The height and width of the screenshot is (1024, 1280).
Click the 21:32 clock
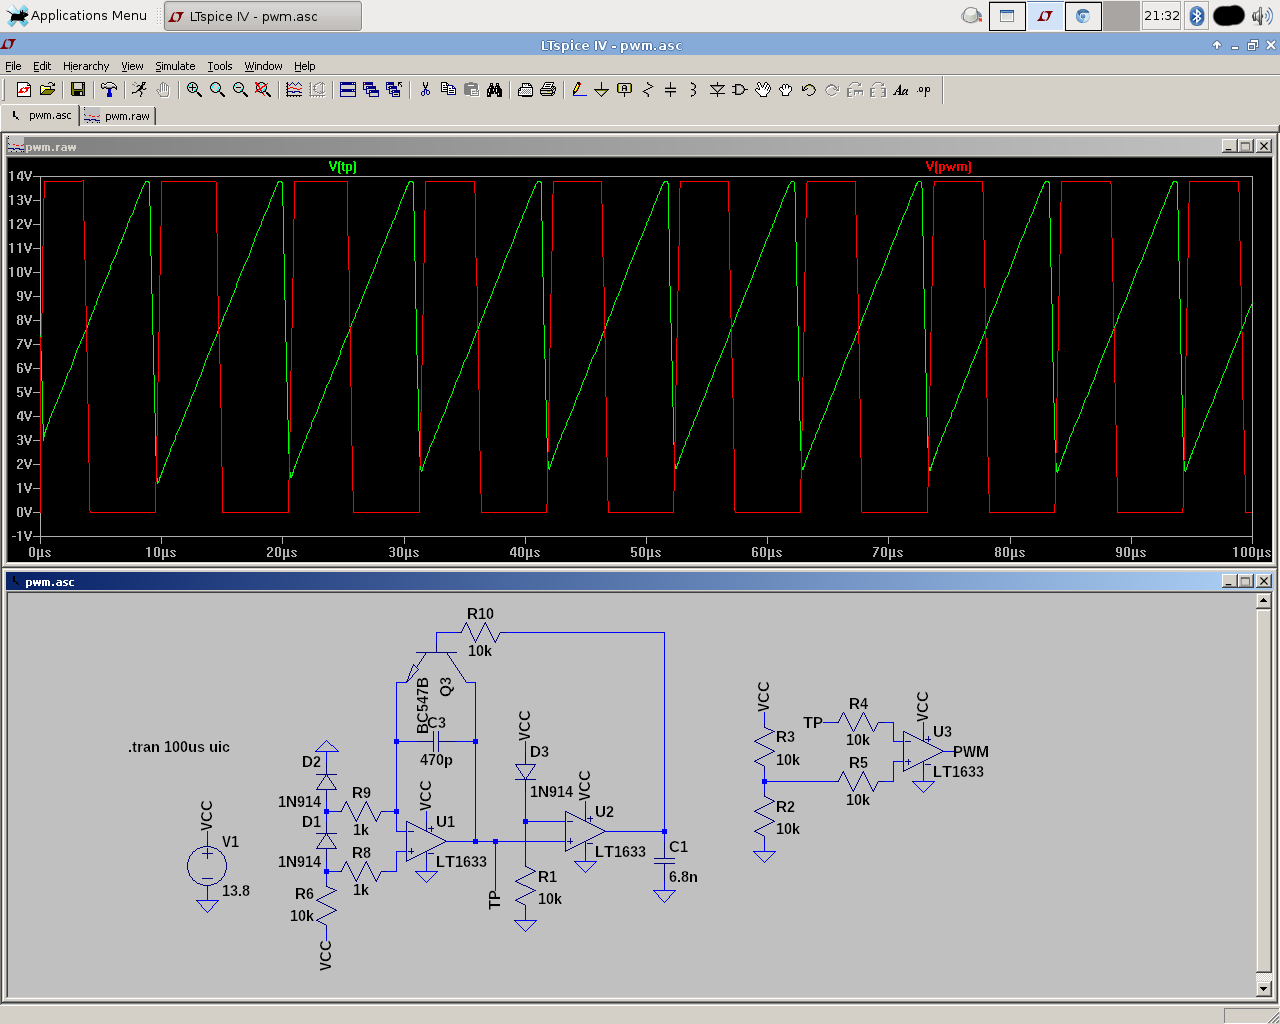coord(1161,15)
